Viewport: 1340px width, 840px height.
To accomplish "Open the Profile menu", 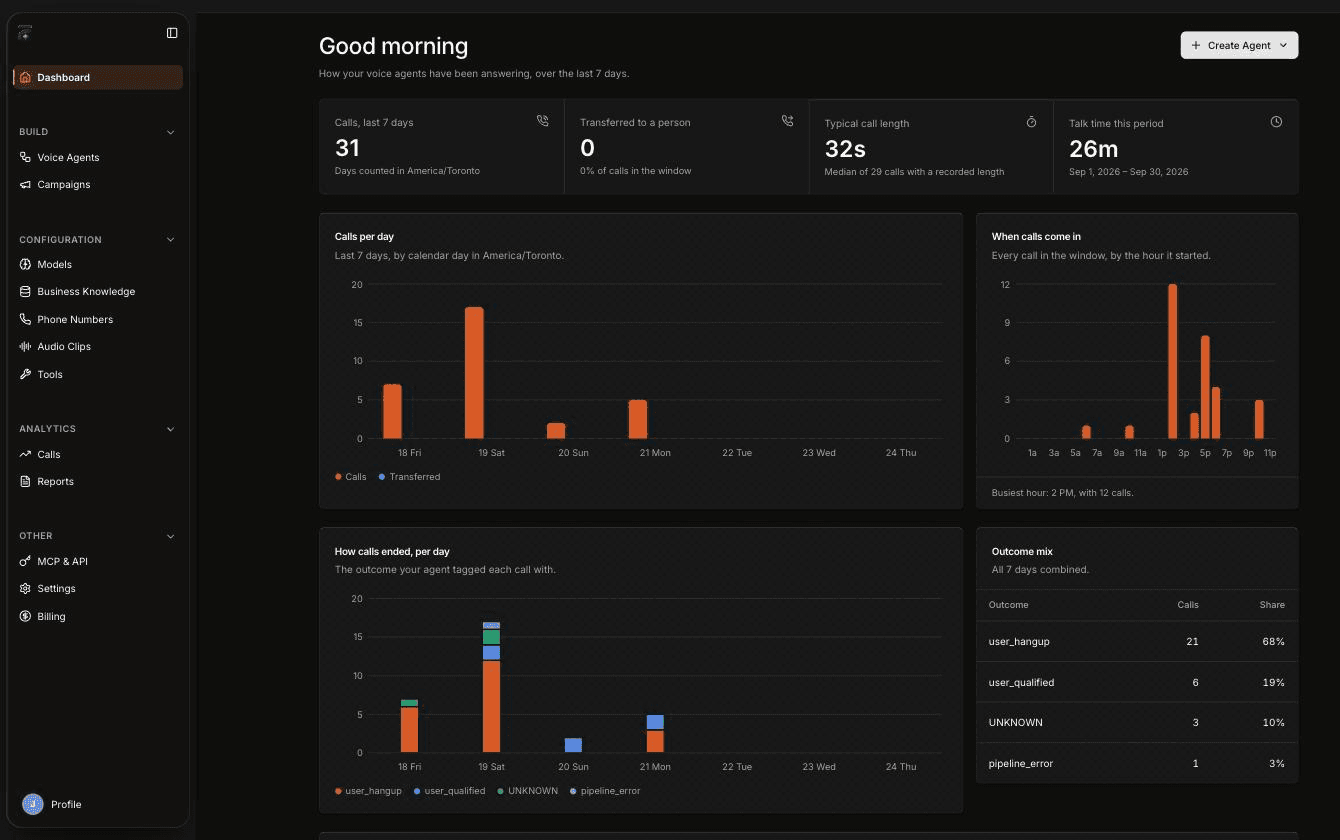I will pyautogui.click(x=66, y=804).
